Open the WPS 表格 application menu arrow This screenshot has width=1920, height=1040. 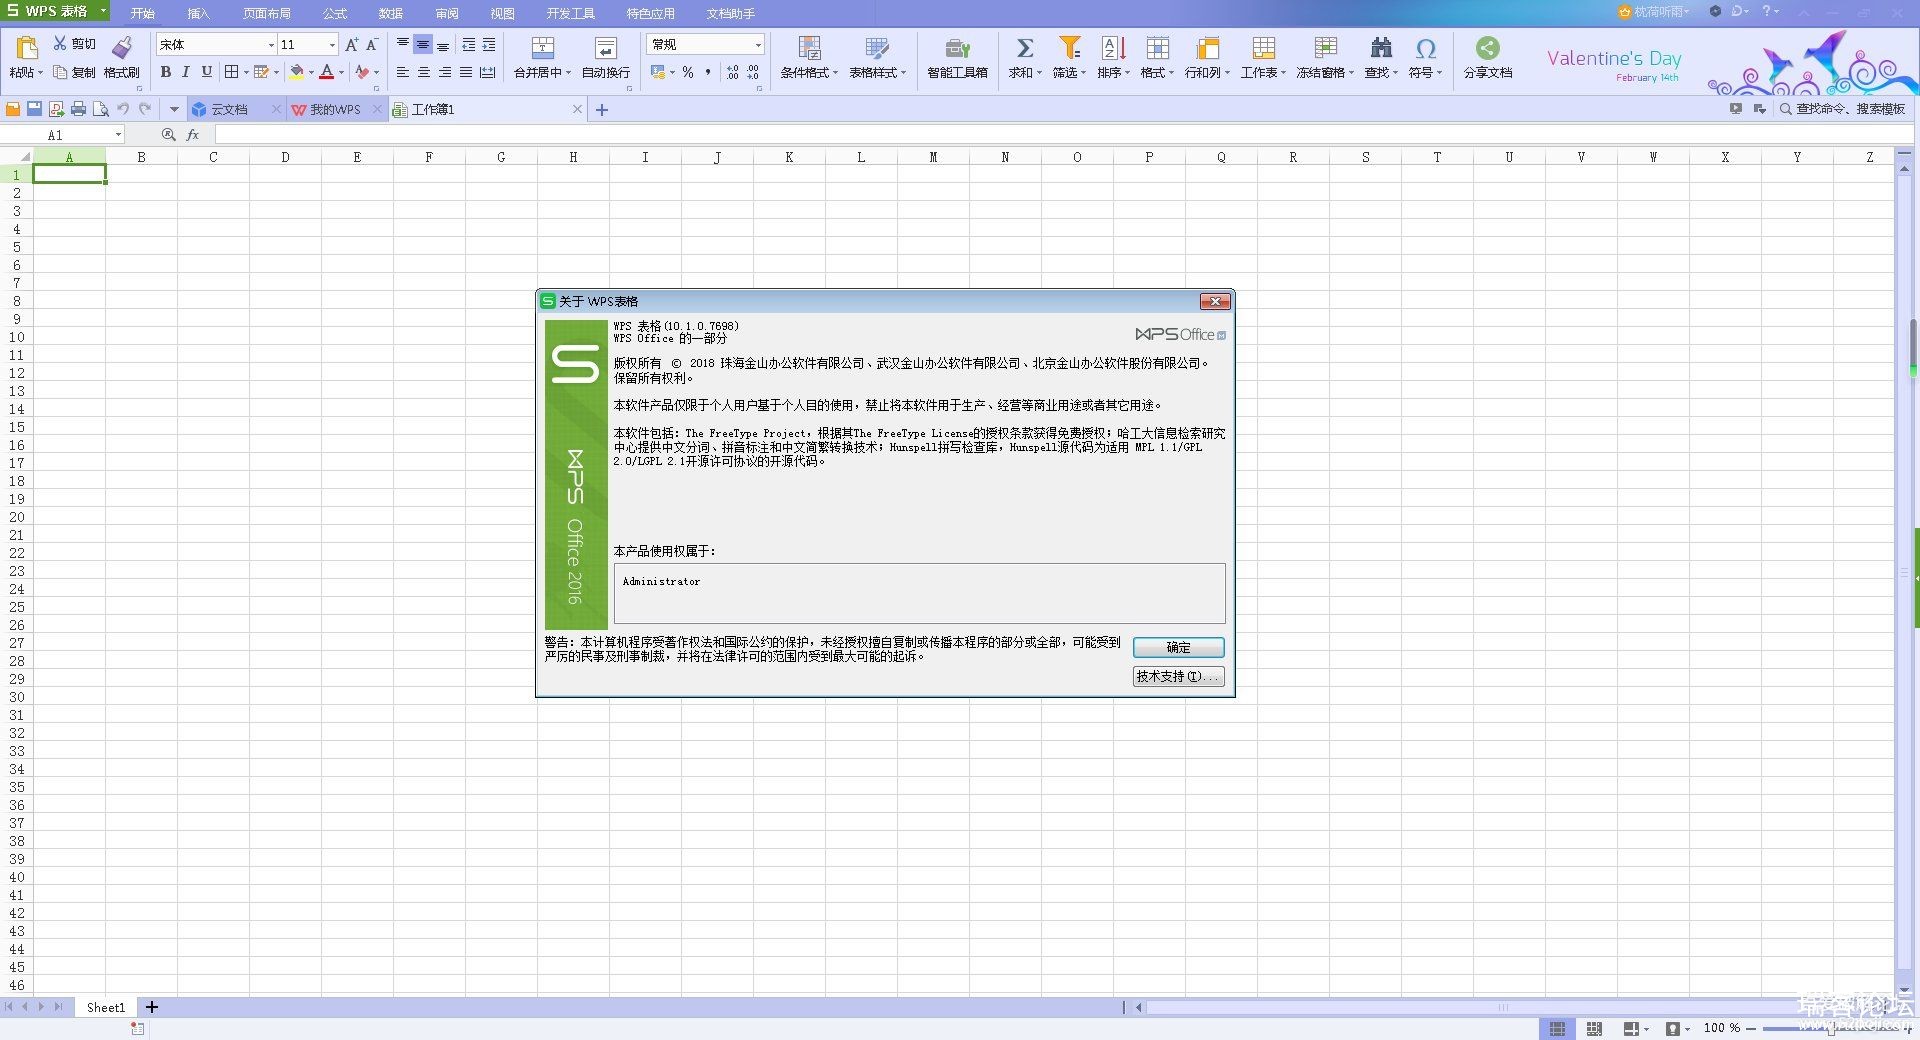[x=103, y=11]
